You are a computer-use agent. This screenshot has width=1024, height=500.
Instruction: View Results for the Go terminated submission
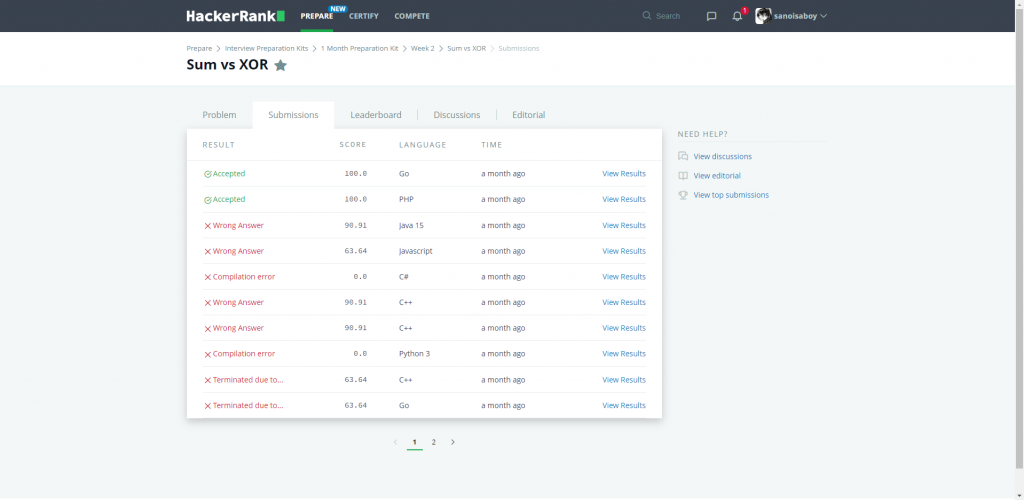[x=624, y=405]
